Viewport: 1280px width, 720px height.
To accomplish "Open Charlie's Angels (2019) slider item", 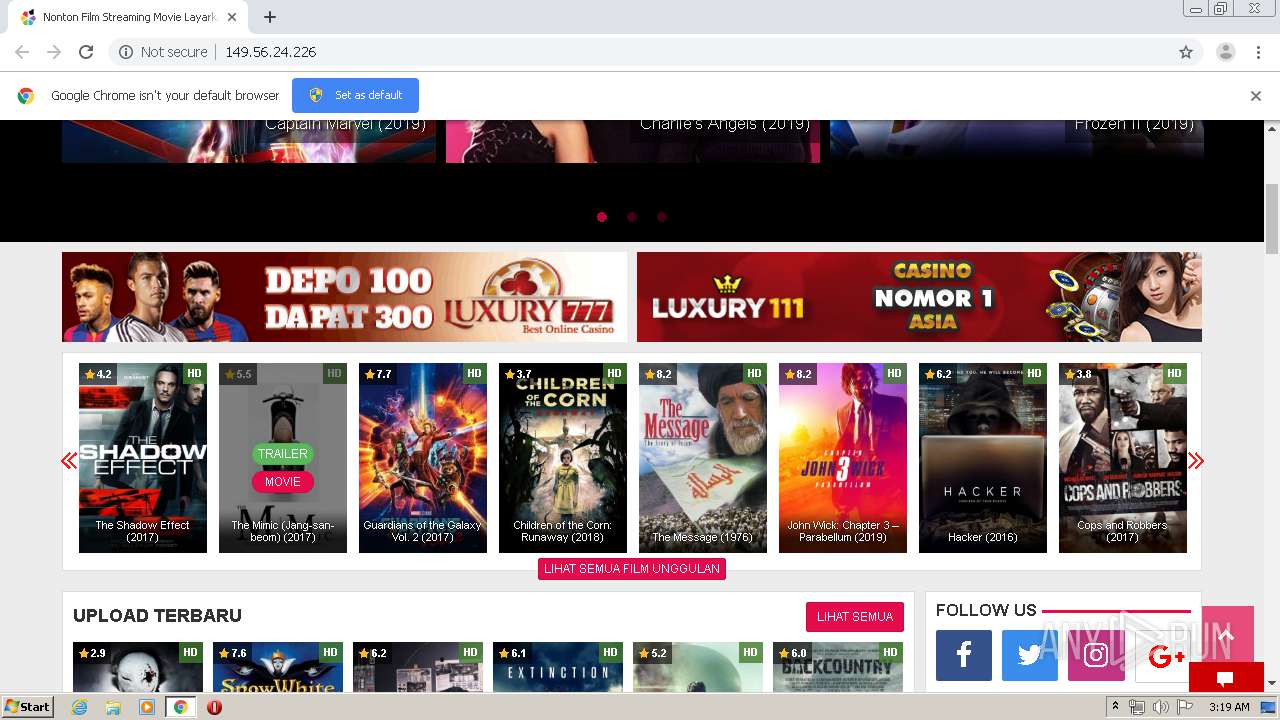I will tap(633, 141).
